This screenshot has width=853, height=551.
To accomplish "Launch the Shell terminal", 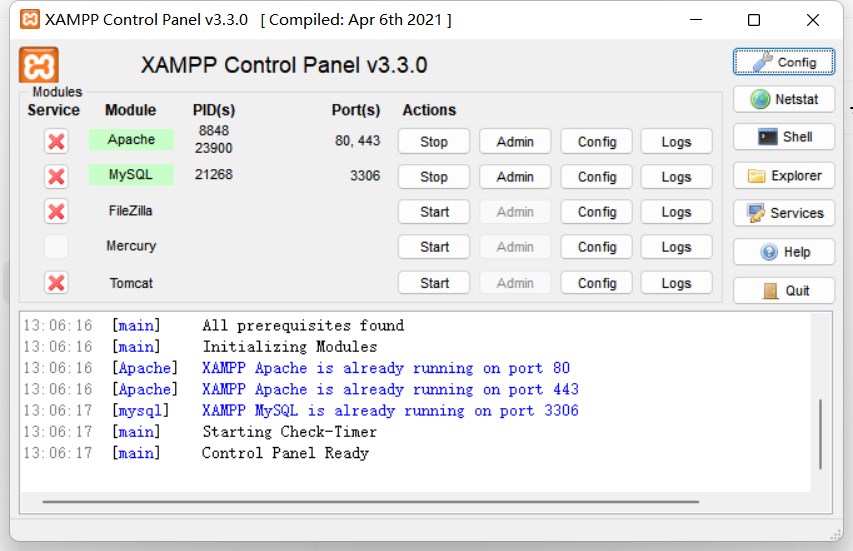I will (x=783, y=137).
